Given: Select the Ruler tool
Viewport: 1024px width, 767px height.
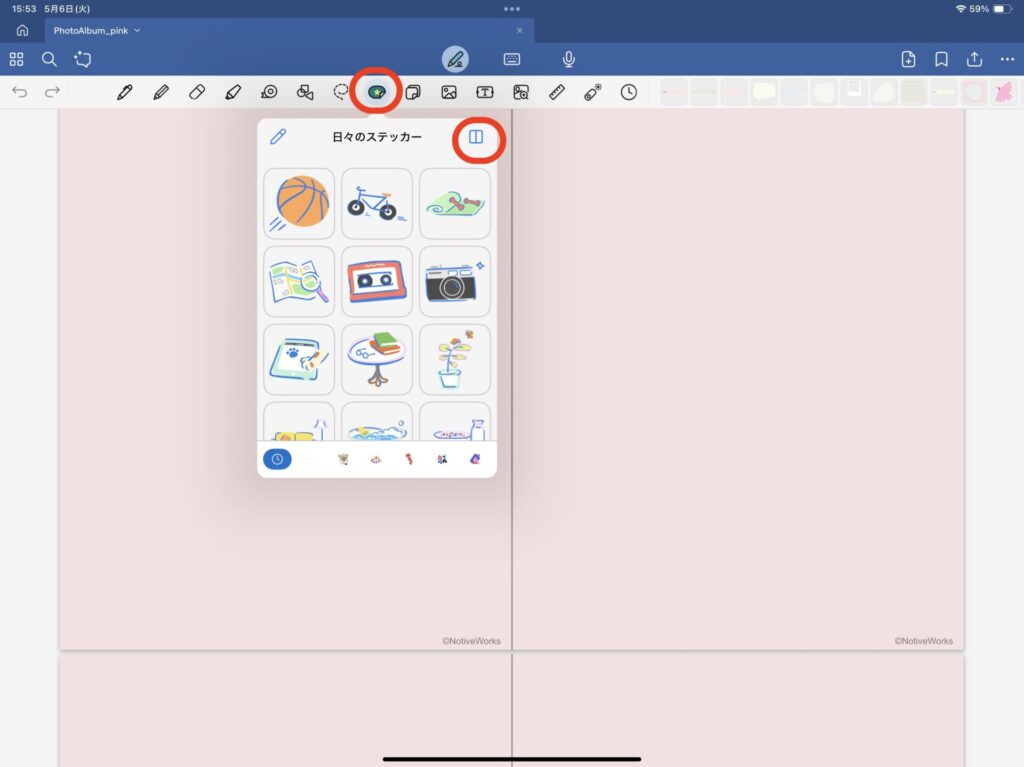Looking at the screenshot, I should [556, 92].
